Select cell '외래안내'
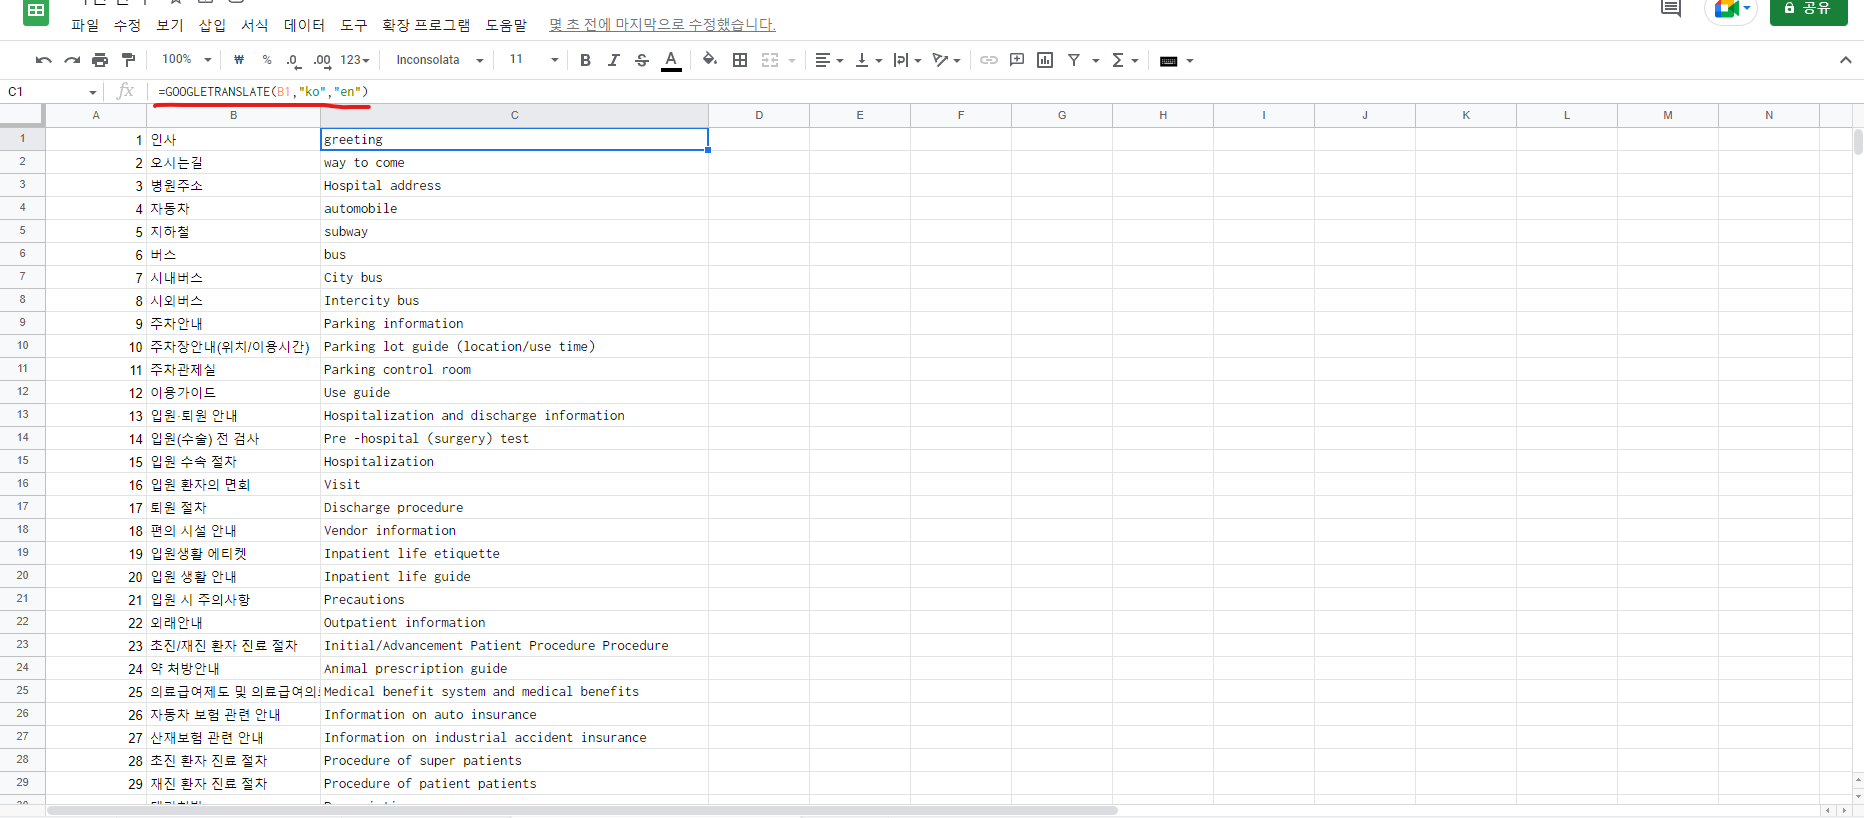The image size is (1864, 818). (x=233, y=622)
